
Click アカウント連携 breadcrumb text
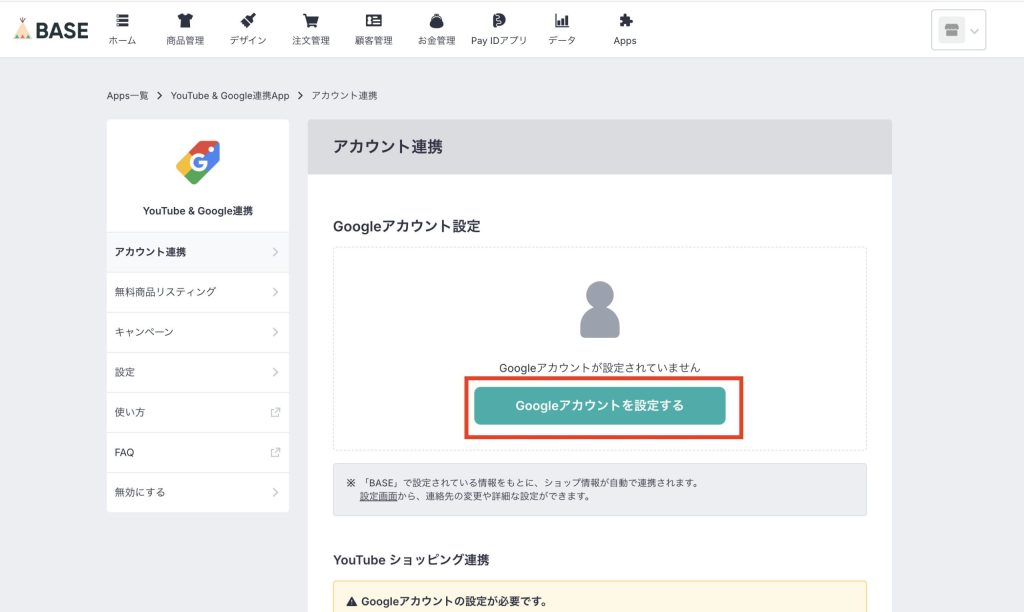point(344,95)
